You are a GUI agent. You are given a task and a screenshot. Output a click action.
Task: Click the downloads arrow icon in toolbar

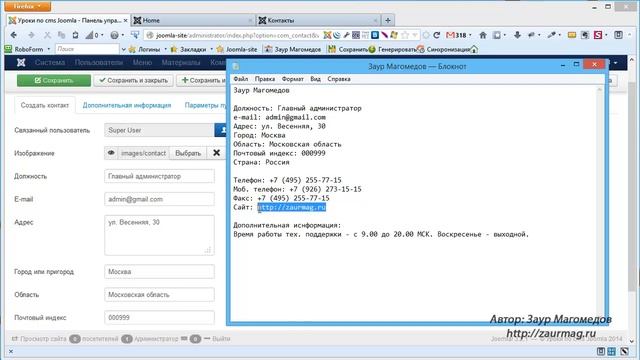tap(517, 35)
